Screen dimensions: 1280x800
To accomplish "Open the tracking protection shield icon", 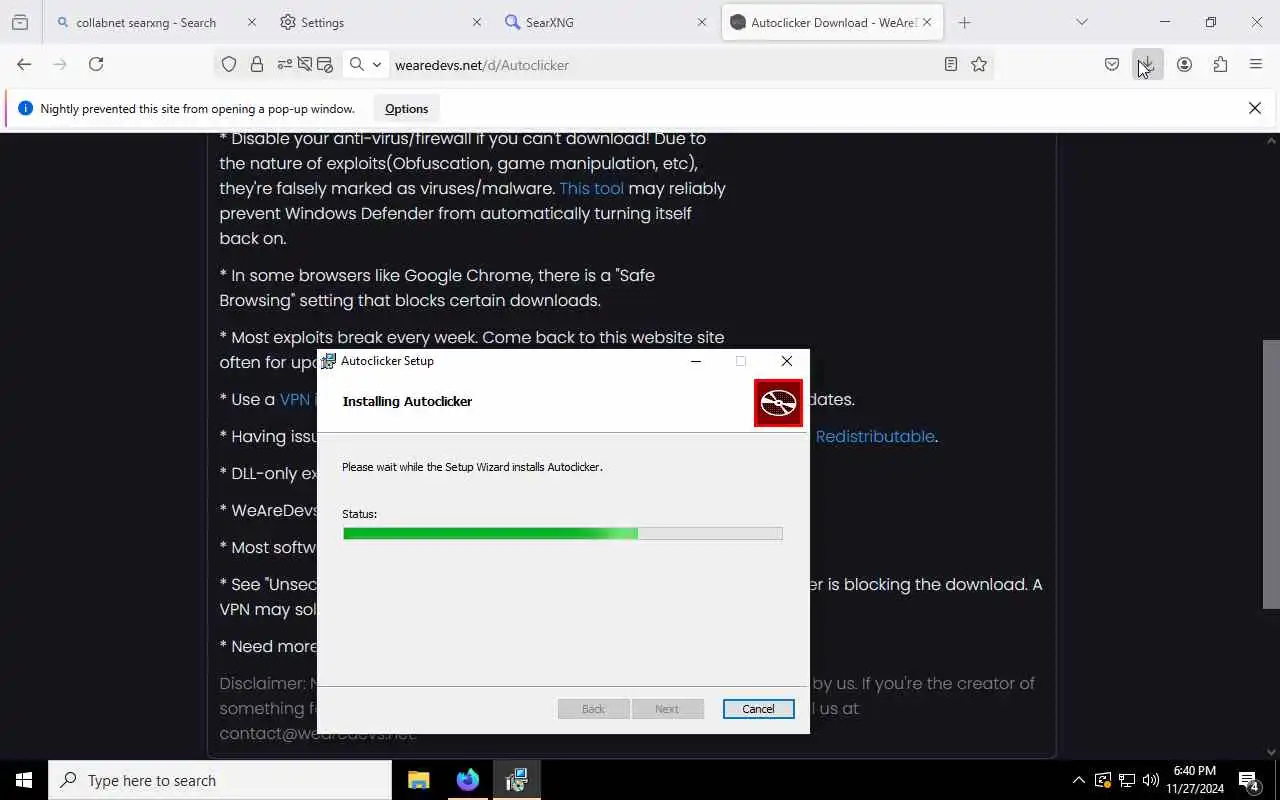I will coord(229,64).
